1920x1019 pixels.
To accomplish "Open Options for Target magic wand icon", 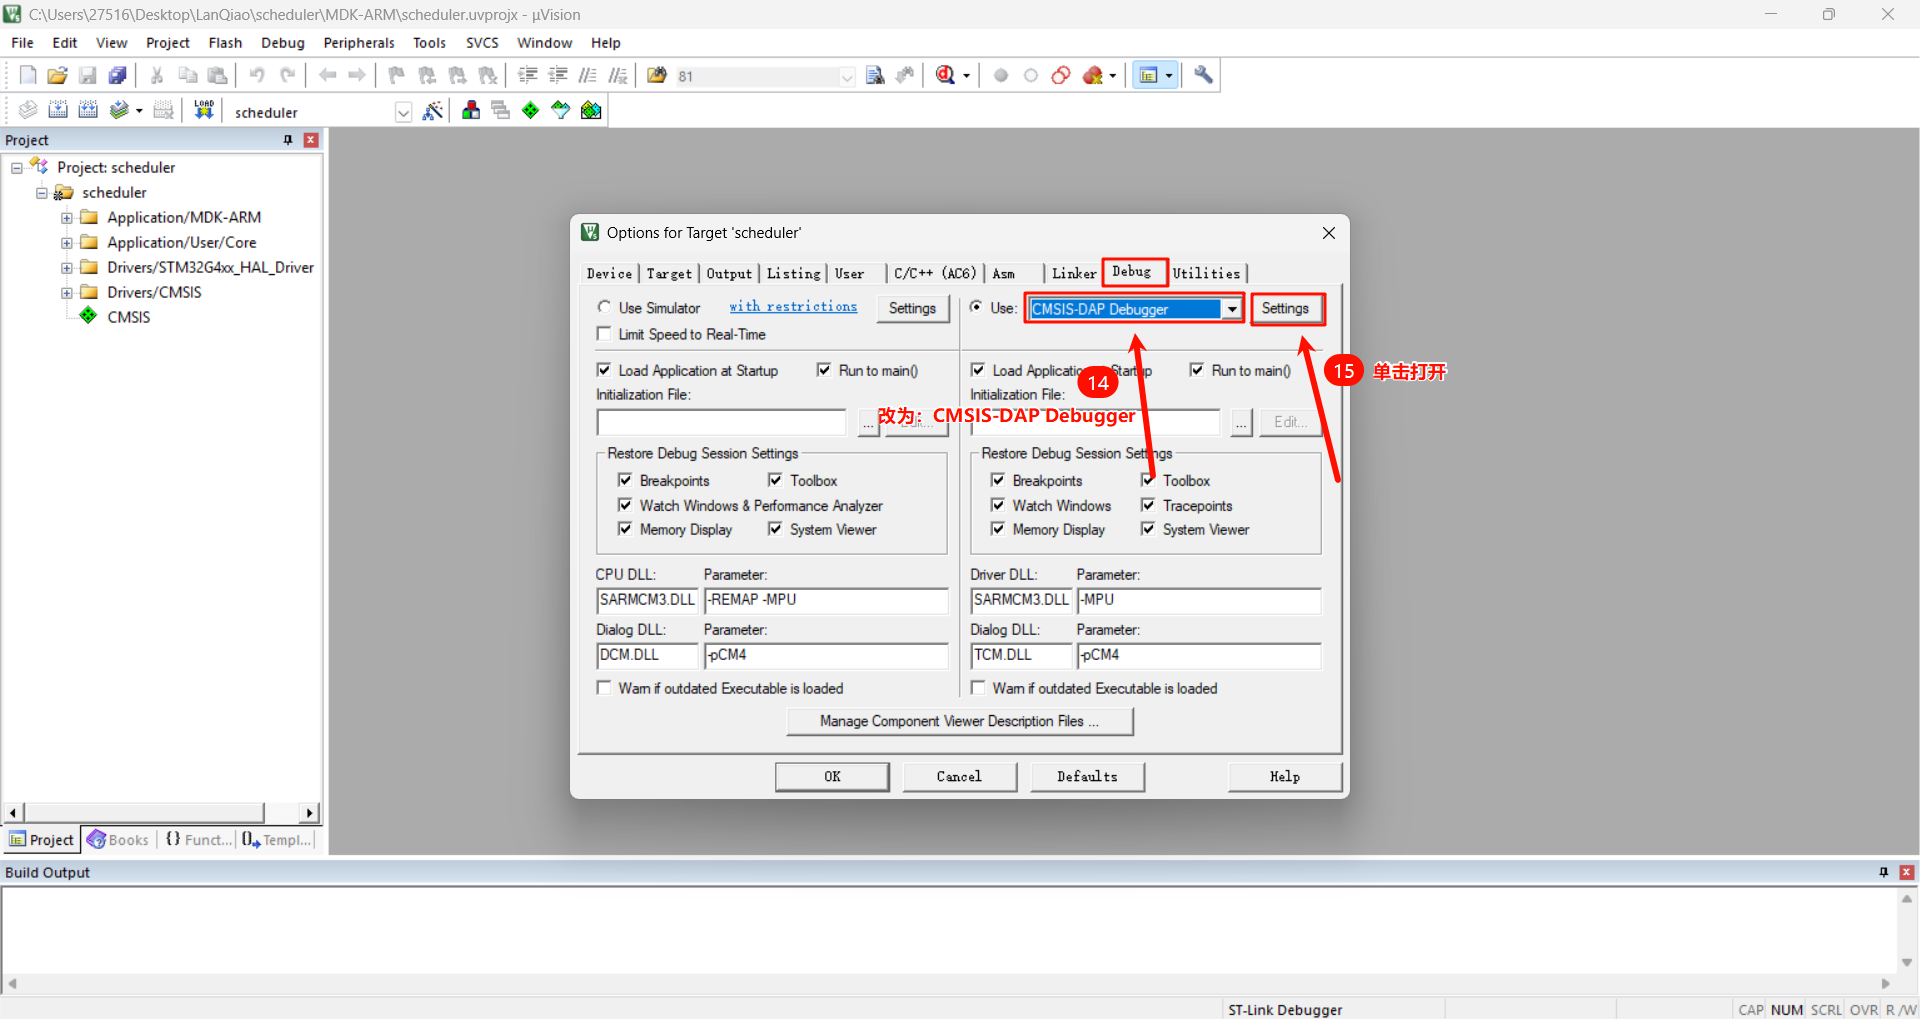I will click(x=433, y=110).
